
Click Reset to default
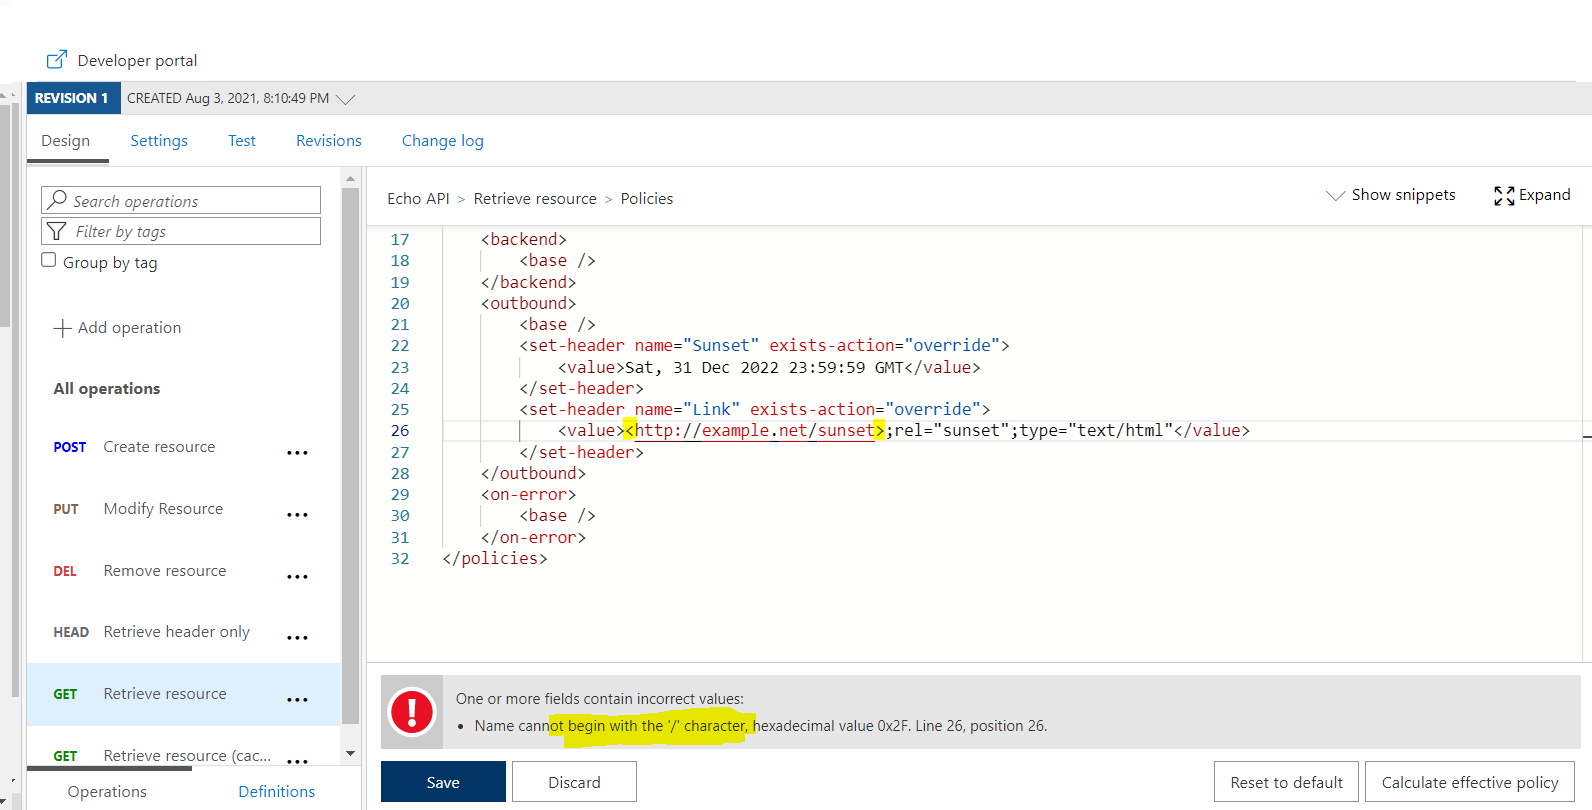tap(1286, 782)
